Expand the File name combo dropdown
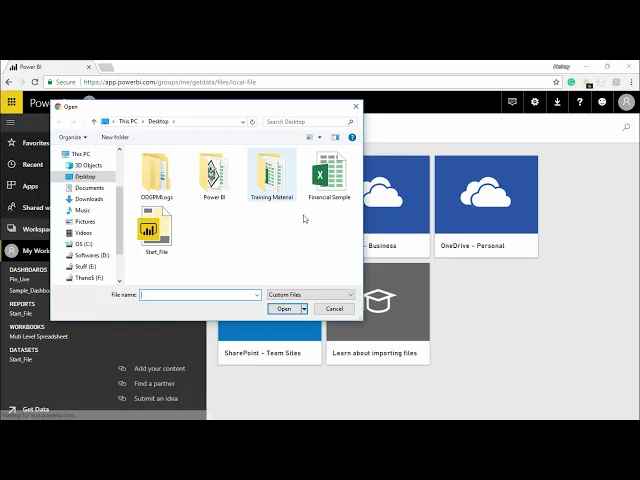 coord(257,295)
